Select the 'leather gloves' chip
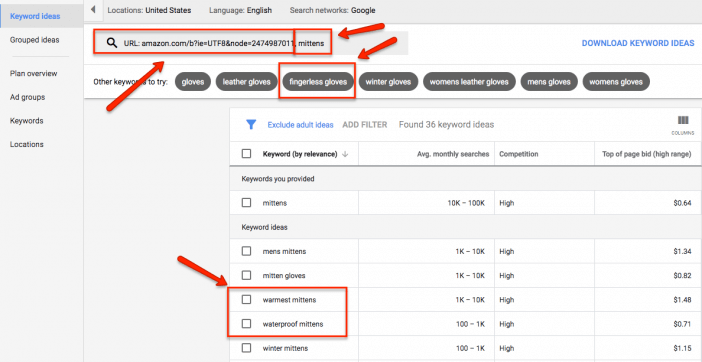Image resolution: width=702 pixels, height=362 pixels. pos(247,82)
